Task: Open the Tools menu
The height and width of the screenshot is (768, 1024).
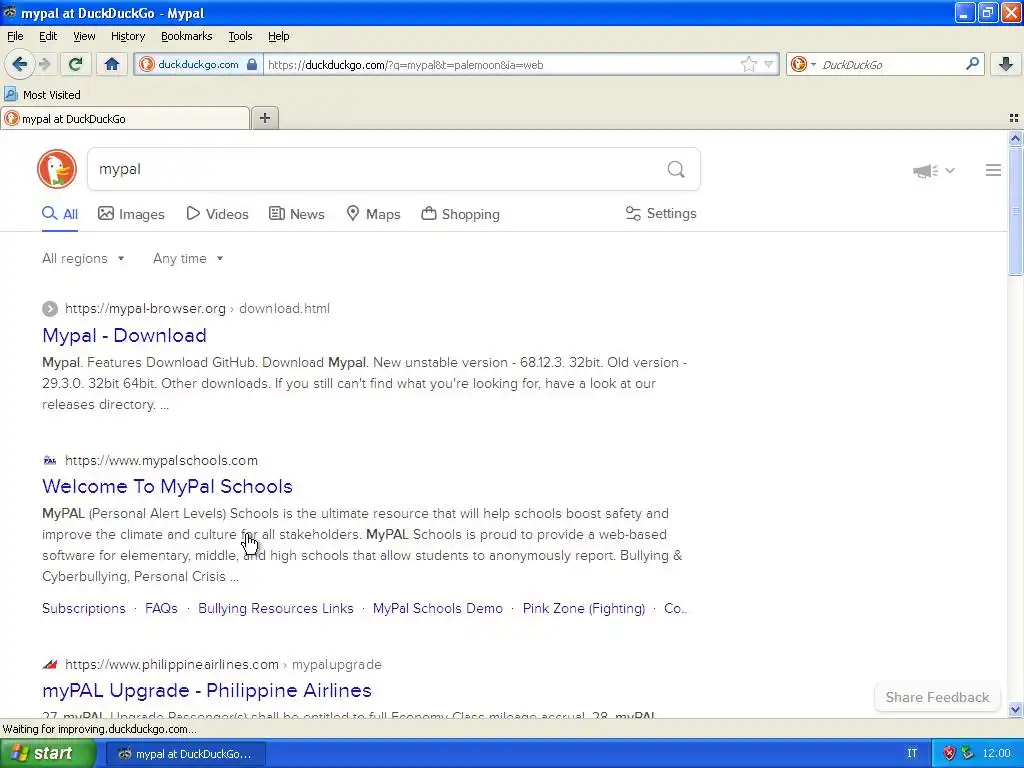Action: [x=240, y=36]
